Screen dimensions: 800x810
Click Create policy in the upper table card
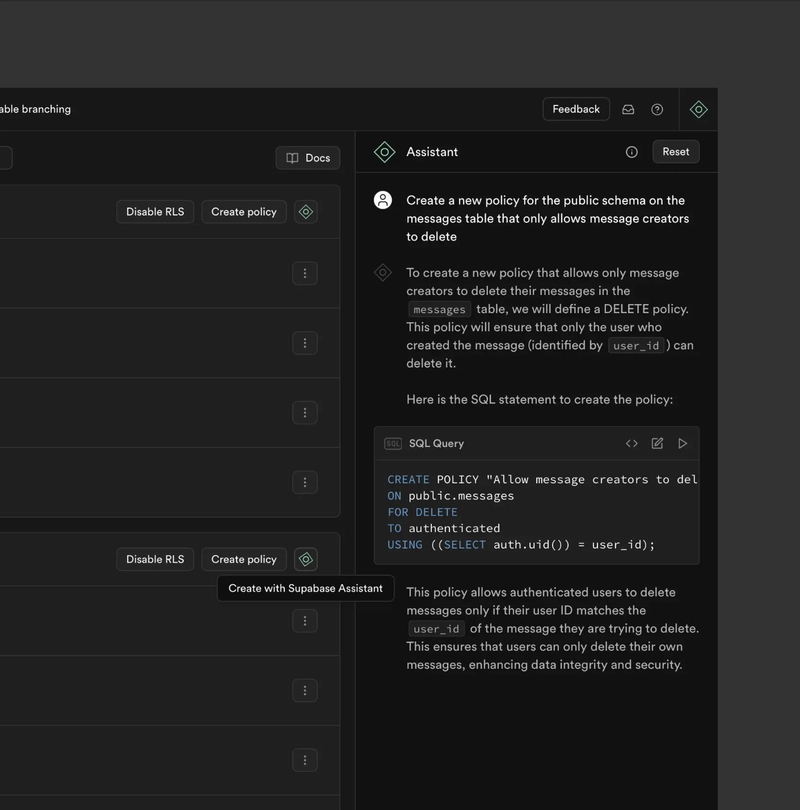[244, 212]
